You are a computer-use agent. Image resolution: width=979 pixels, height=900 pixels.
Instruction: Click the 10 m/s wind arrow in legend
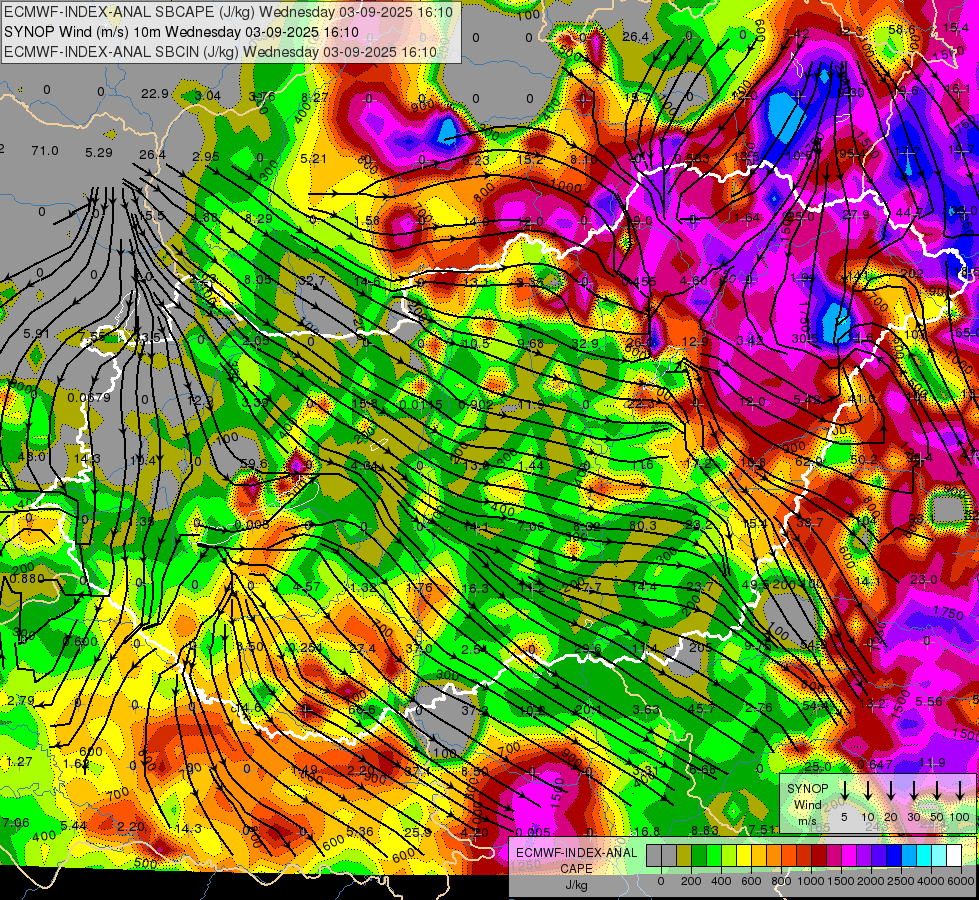tap(868, 791)
